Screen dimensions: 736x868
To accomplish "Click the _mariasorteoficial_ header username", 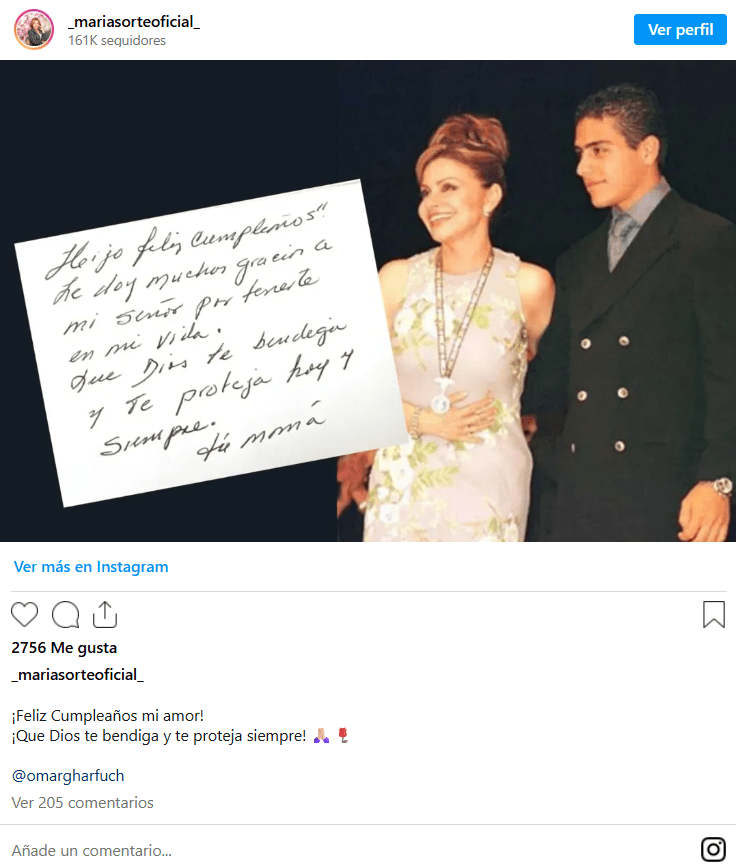I will (133, 22).
